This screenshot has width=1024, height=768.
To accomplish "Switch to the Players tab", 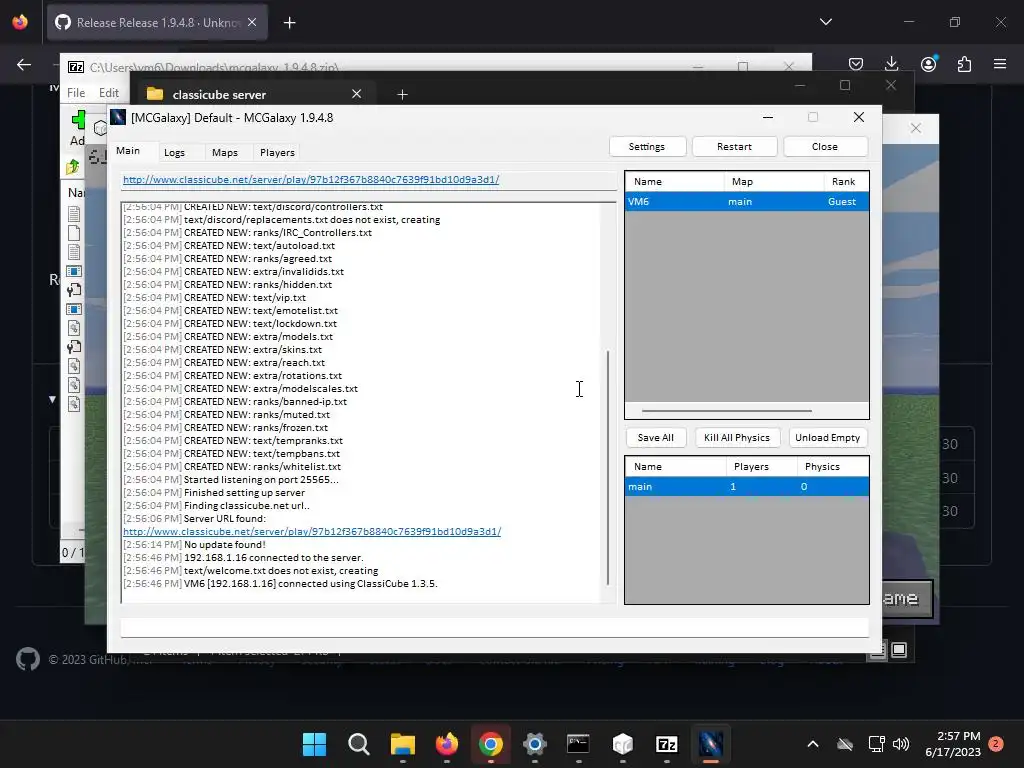I will pos(277,152).
